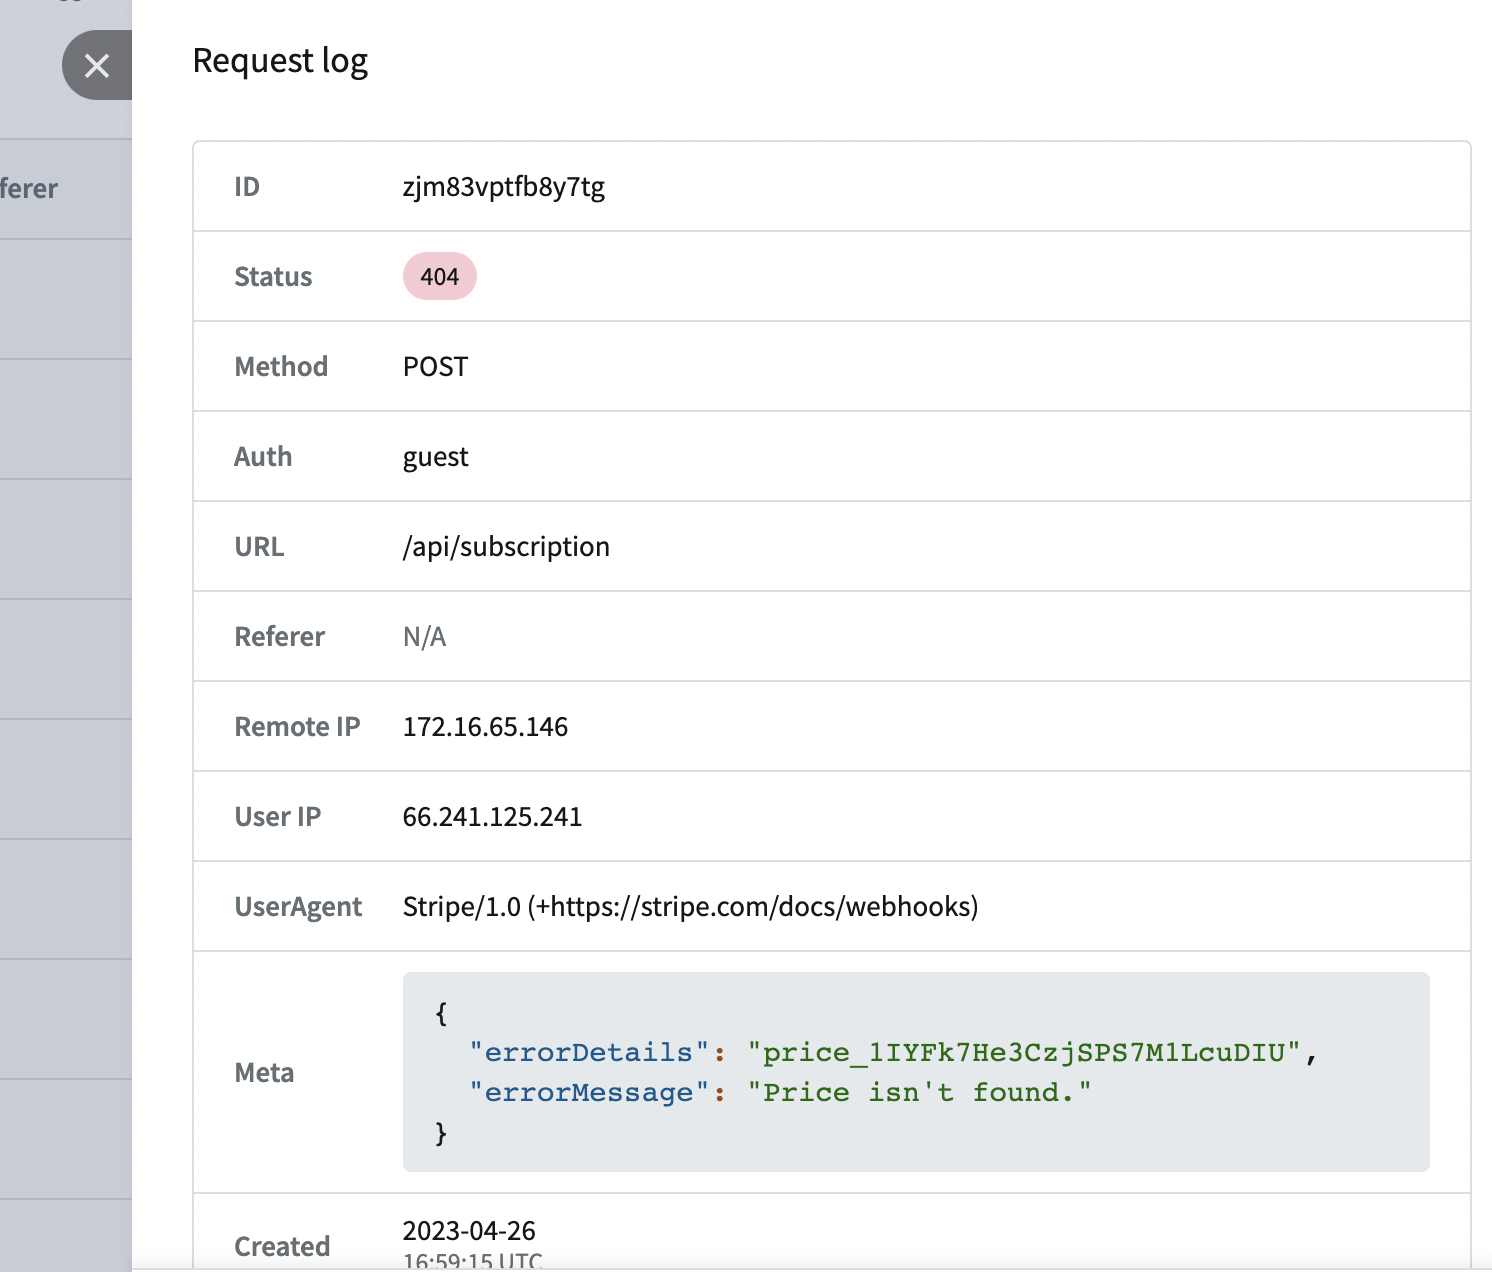Select the Remote IP address 172.16.65.146
The image size is (1492, 1272).
tap(485, 727)
